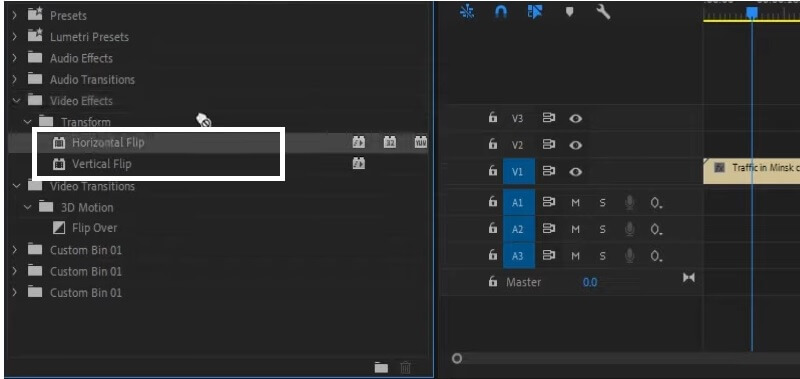Screen dimensions: 800x379
Task: Expand the Lumetri Presets folder
Action: (15, 37)
